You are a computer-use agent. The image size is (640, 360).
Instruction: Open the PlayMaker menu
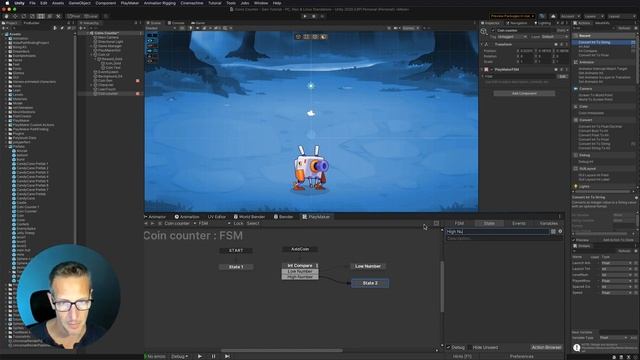[x=130, y=3]
